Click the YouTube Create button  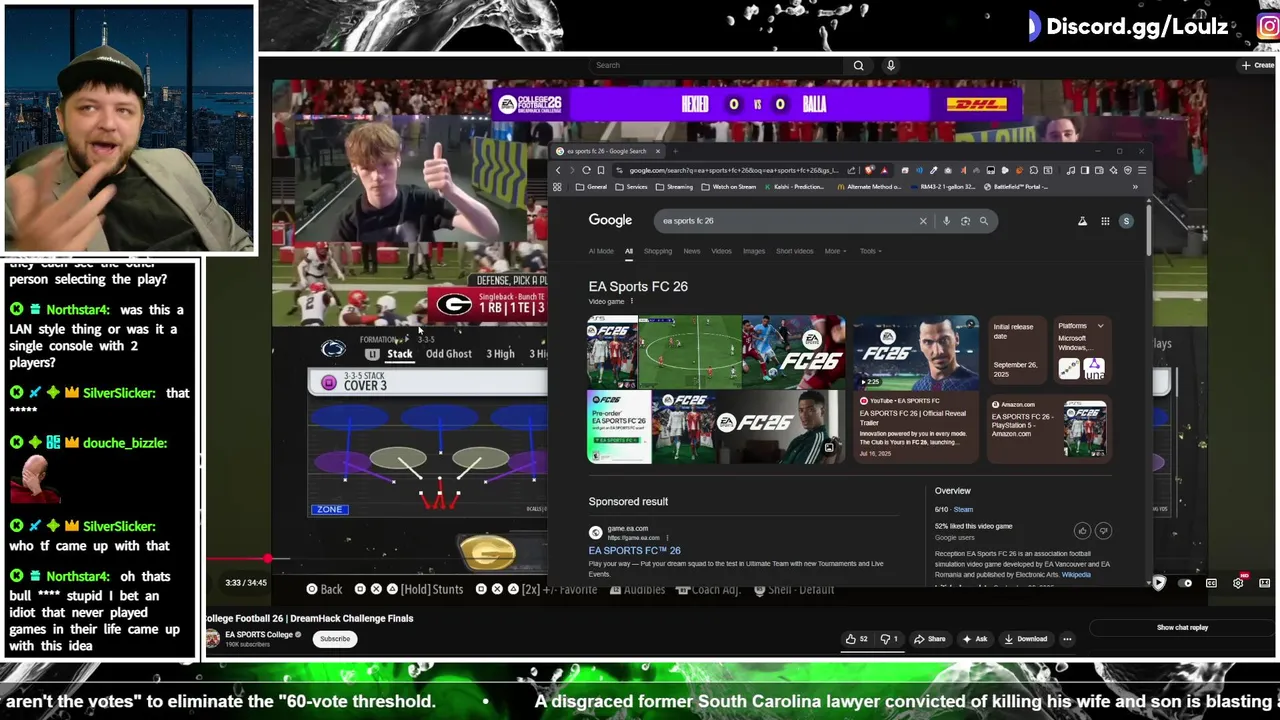click(1258, 65)
